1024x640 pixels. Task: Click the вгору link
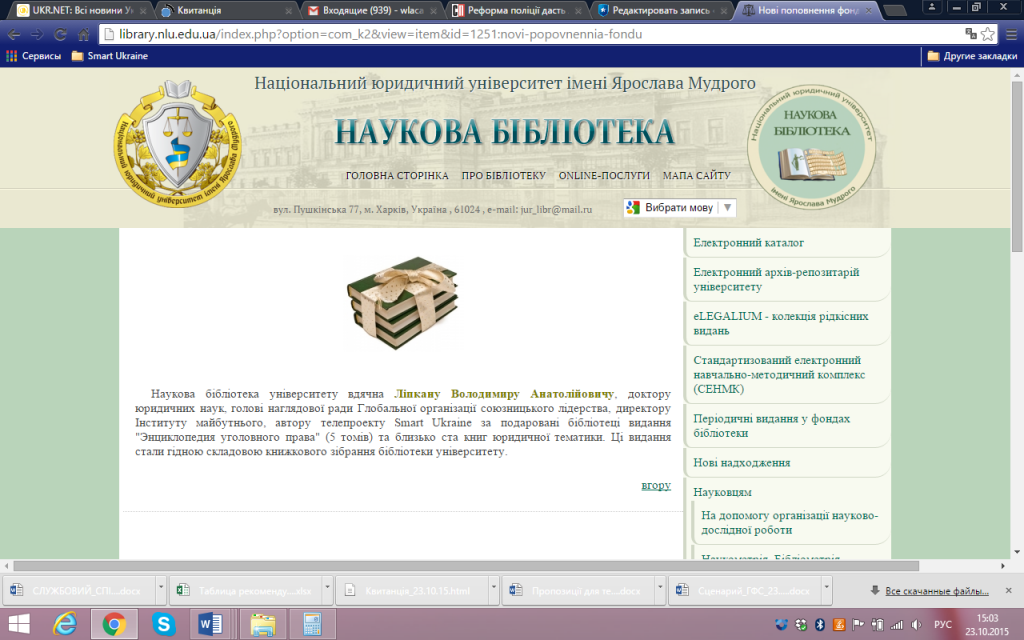pos(656,485)
